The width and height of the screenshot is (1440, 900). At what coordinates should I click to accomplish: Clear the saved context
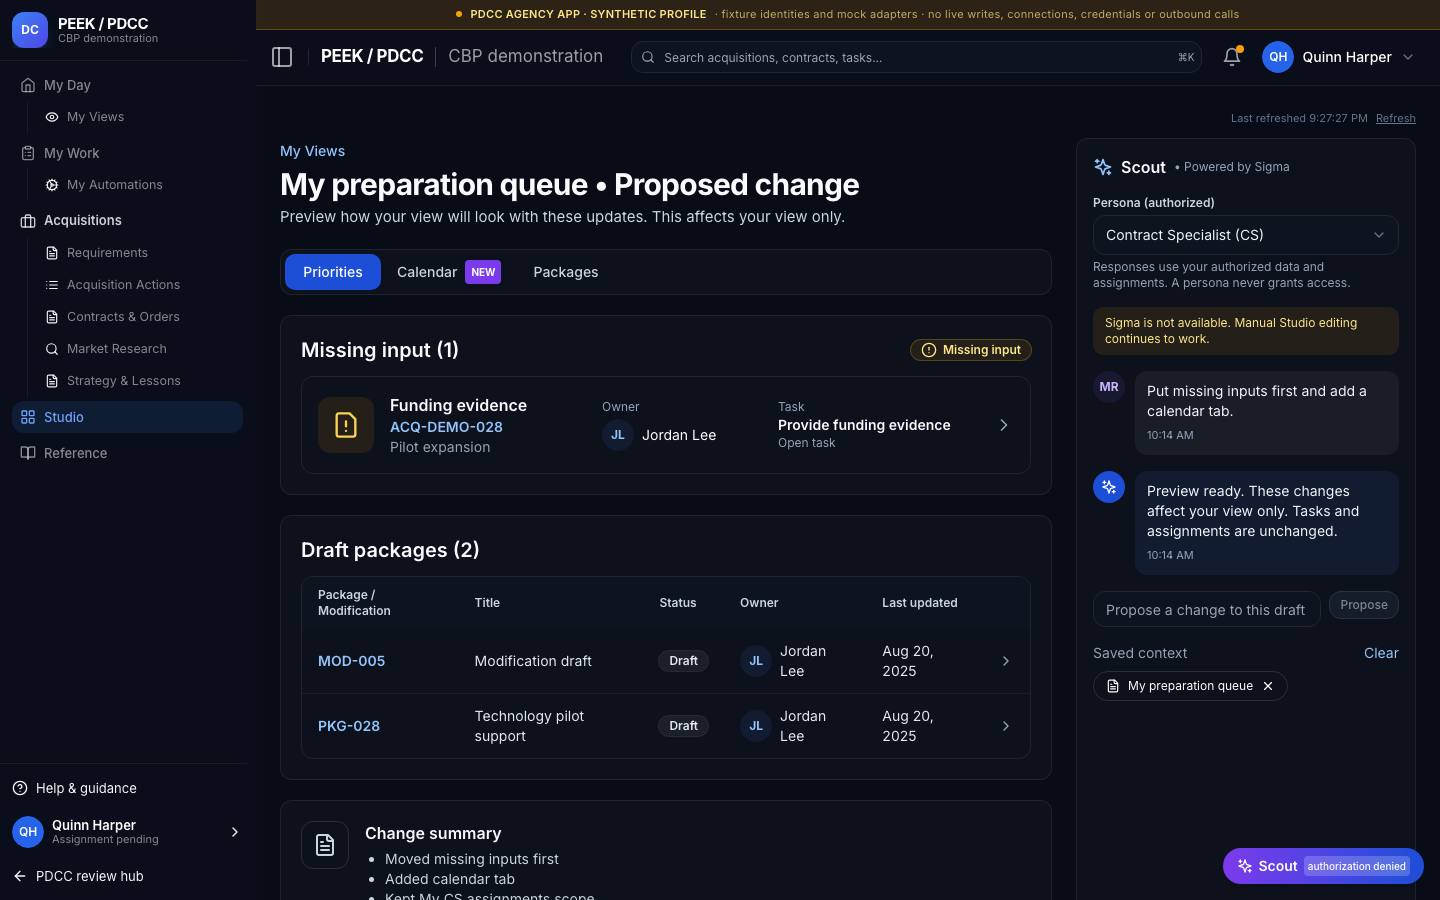tap(1381, 653)
